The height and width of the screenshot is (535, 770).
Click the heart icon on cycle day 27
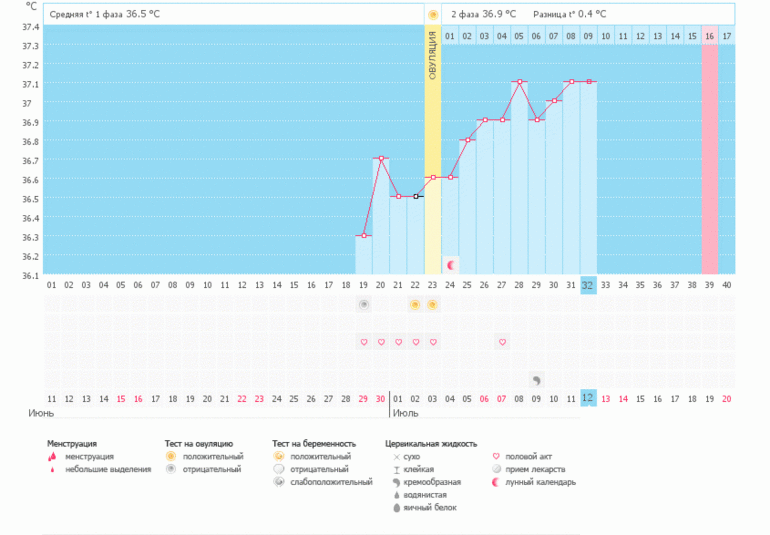(502, 342)
